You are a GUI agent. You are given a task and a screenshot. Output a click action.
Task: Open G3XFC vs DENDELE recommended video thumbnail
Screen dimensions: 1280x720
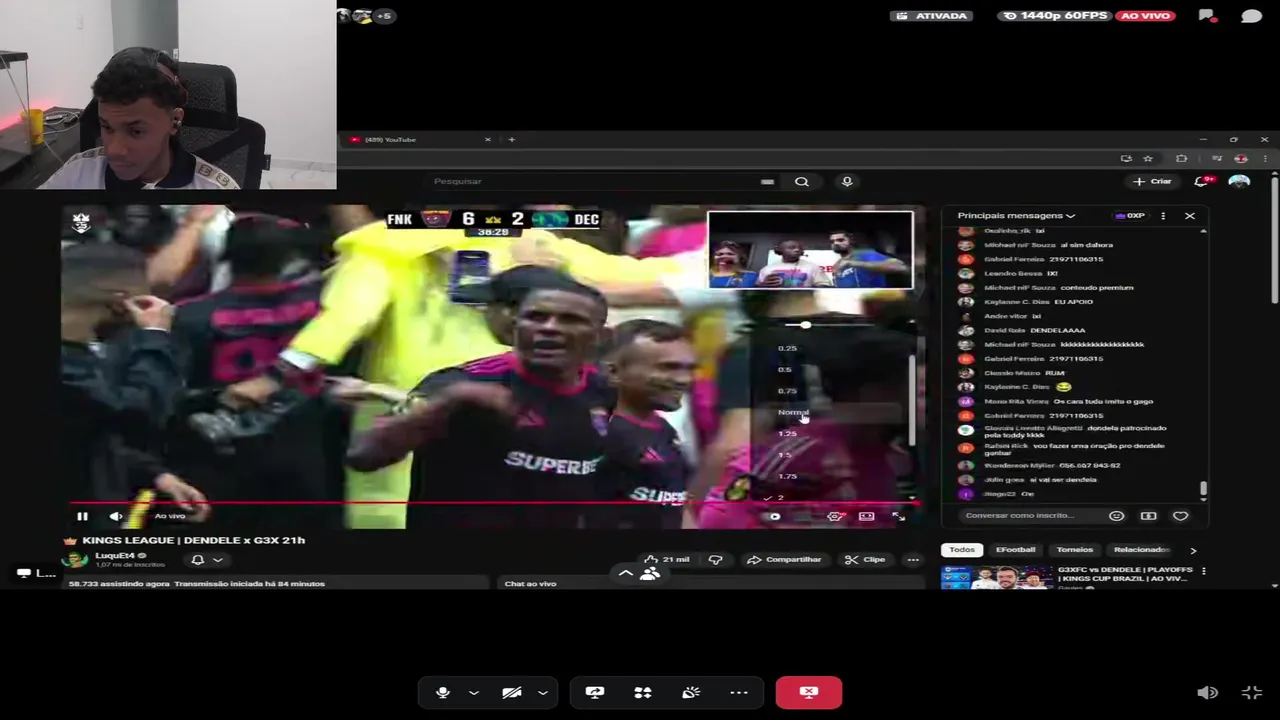(x=996, y=577)
